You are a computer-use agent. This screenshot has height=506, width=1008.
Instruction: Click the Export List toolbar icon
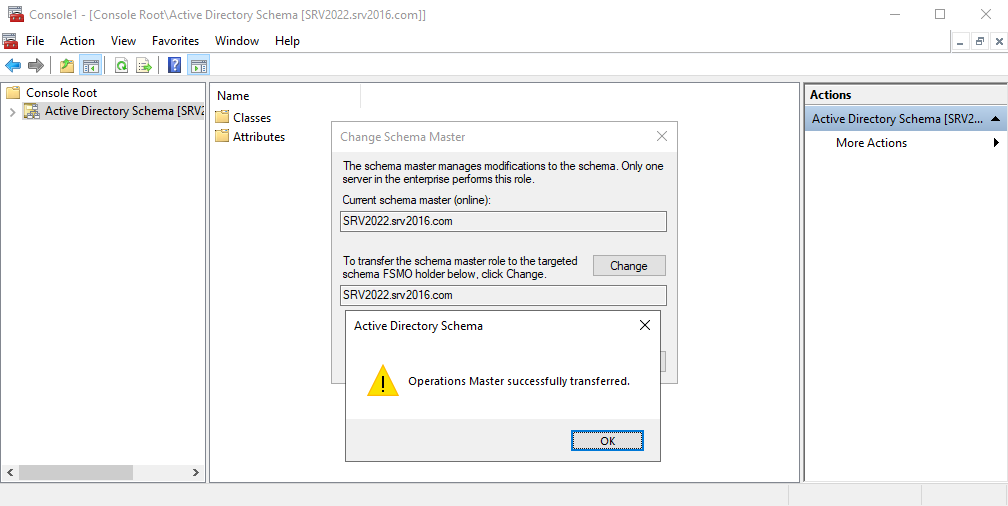pos(144,65)
